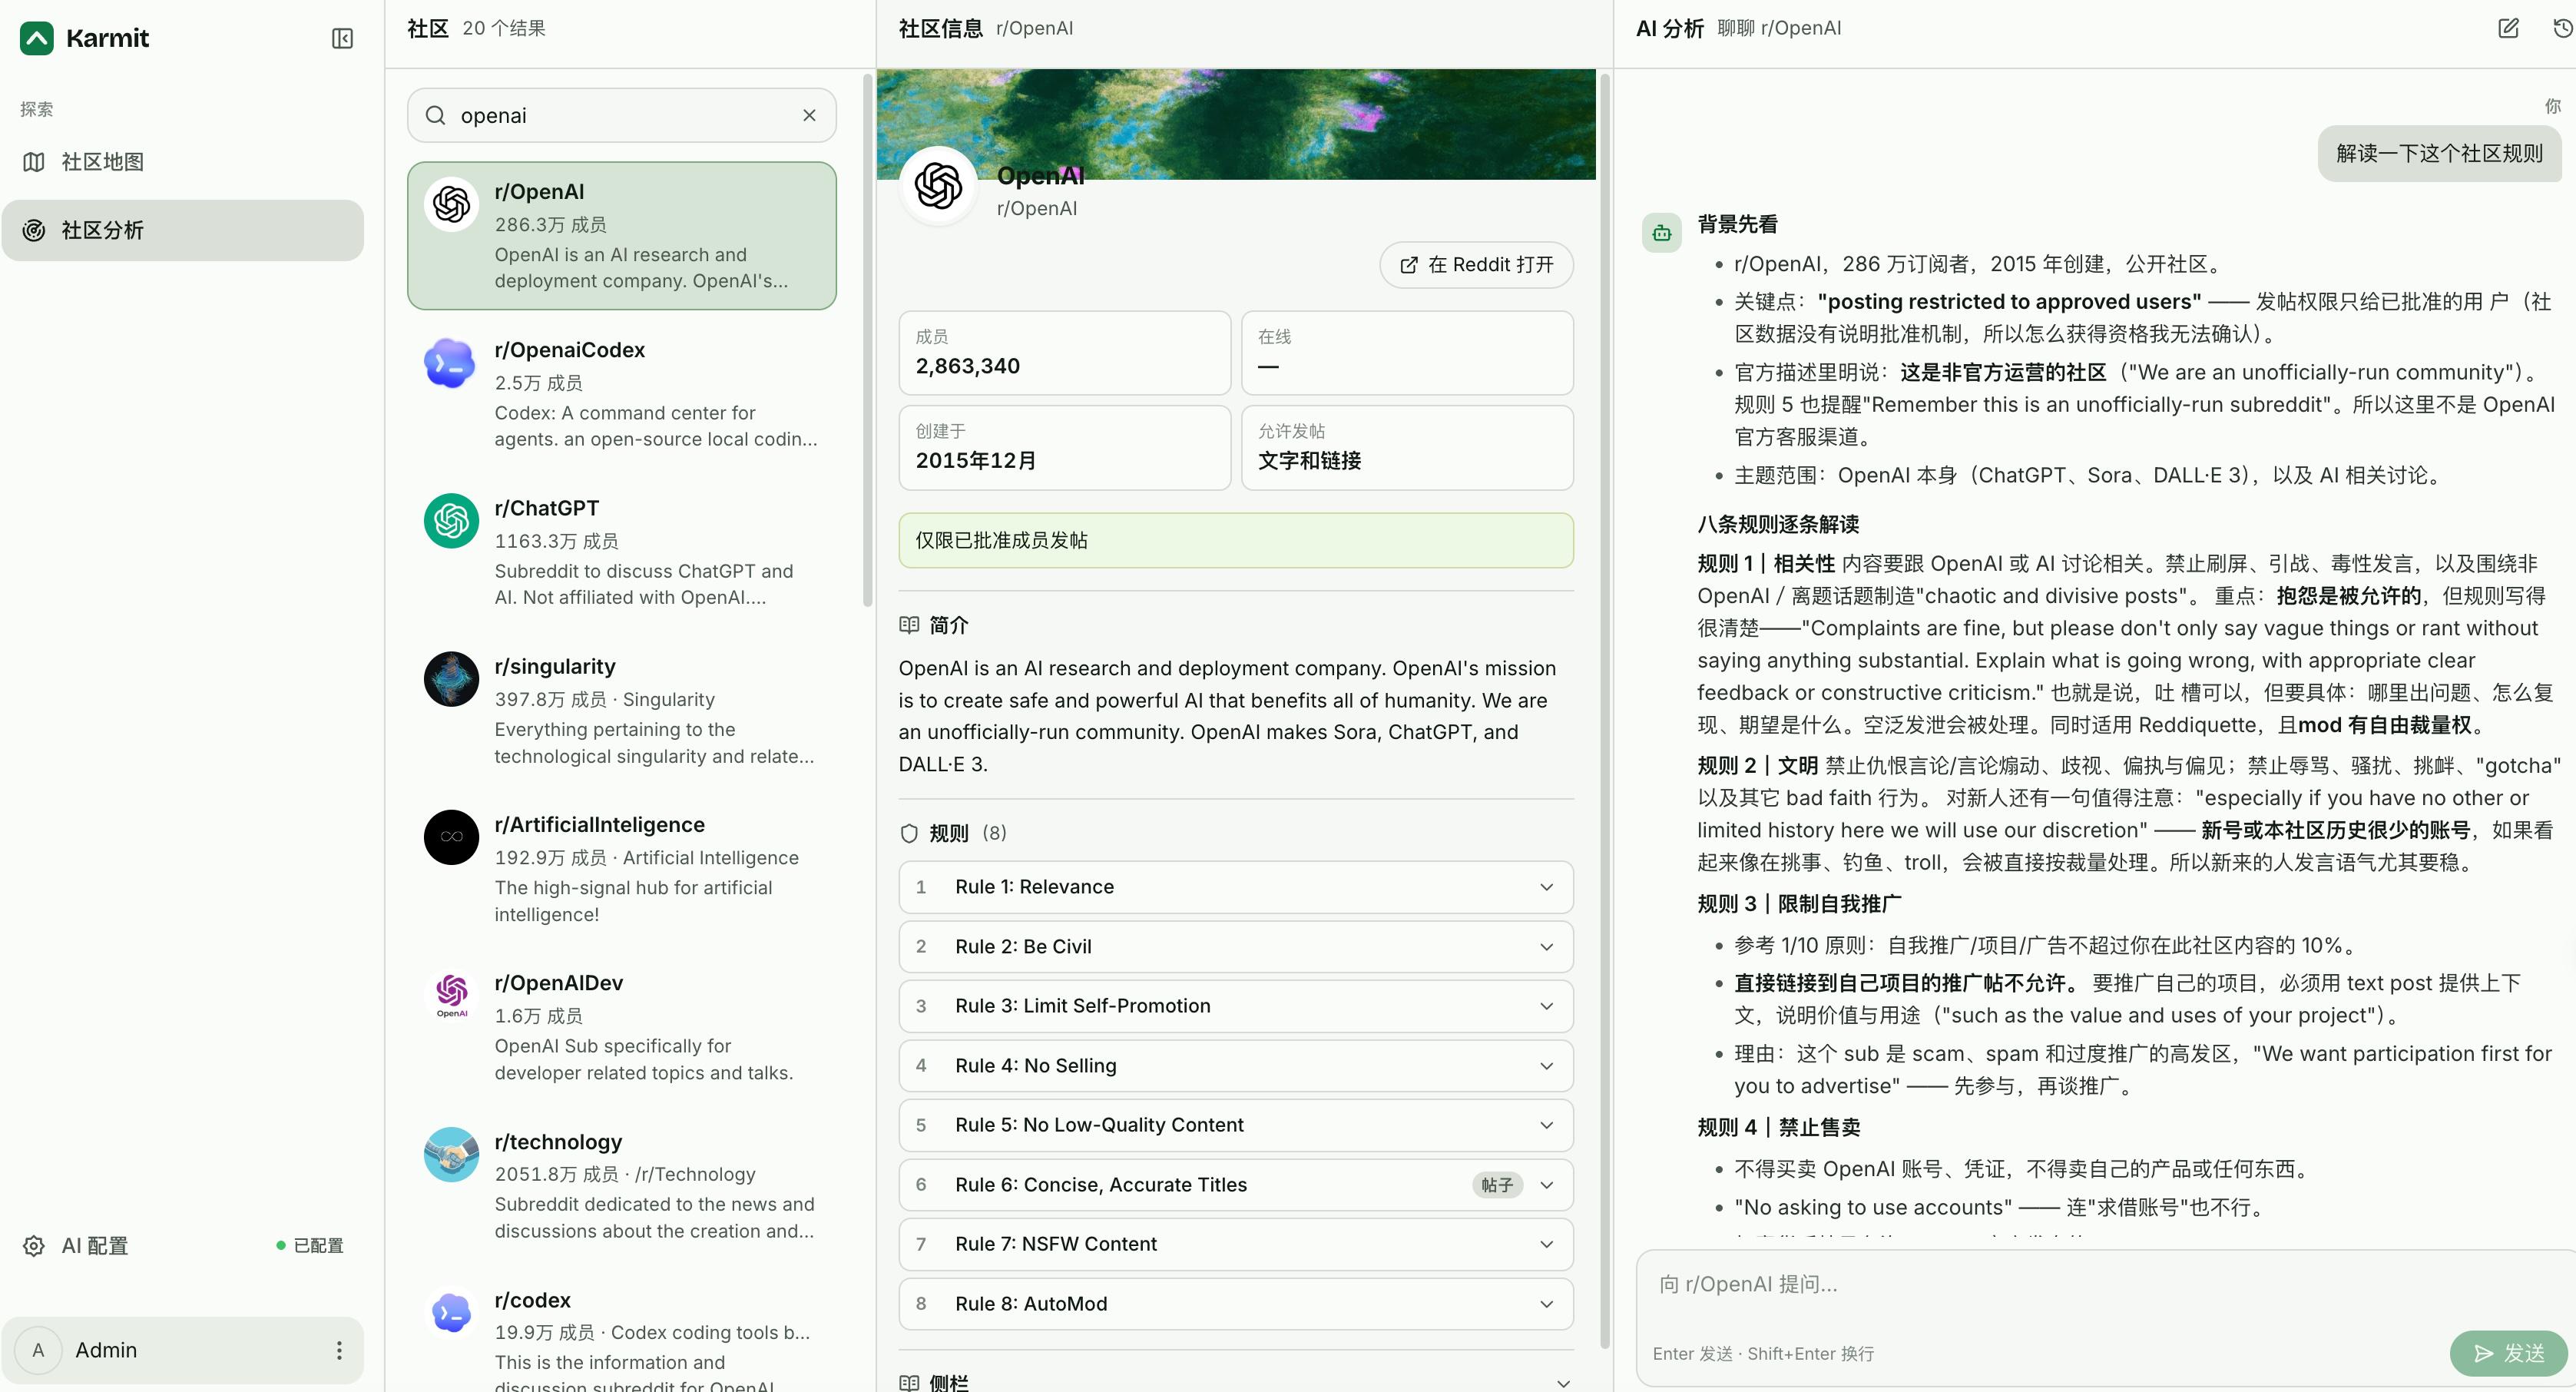Click the community list scrollbar
Screen dimensions: 2576x1392
867,340
